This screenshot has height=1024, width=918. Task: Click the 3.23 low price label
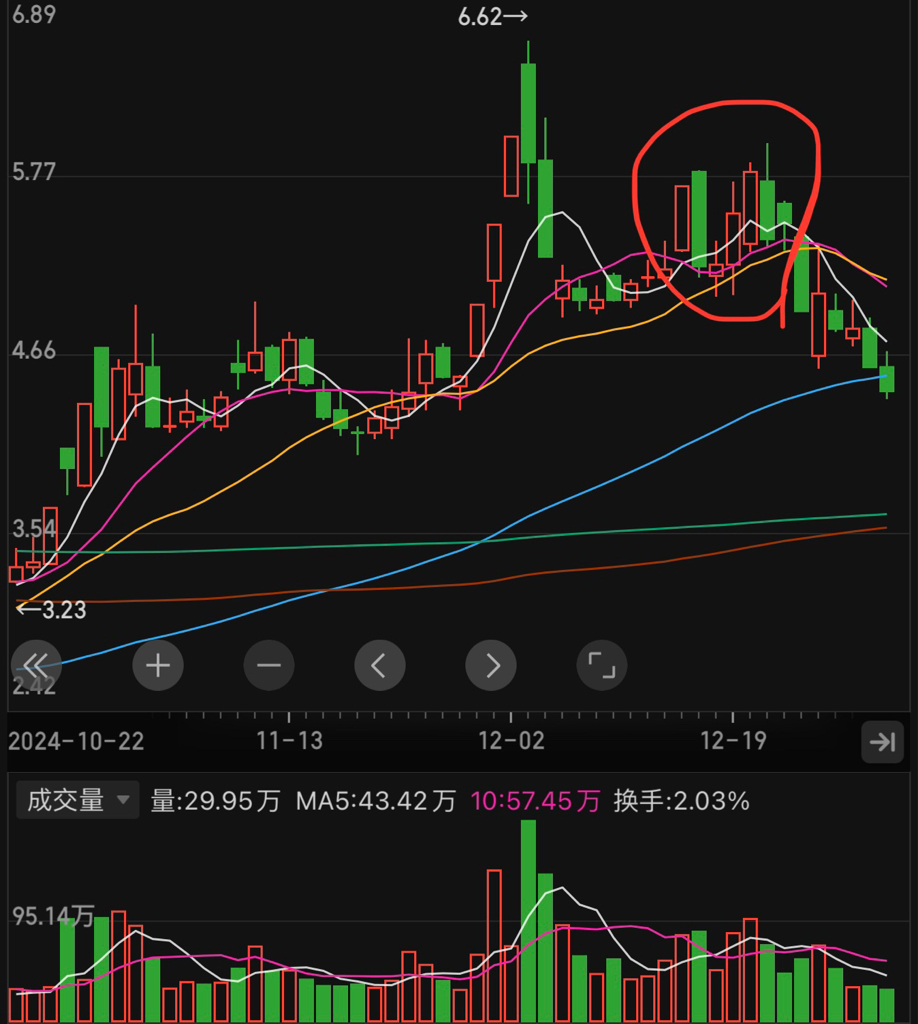coord(52,610)
